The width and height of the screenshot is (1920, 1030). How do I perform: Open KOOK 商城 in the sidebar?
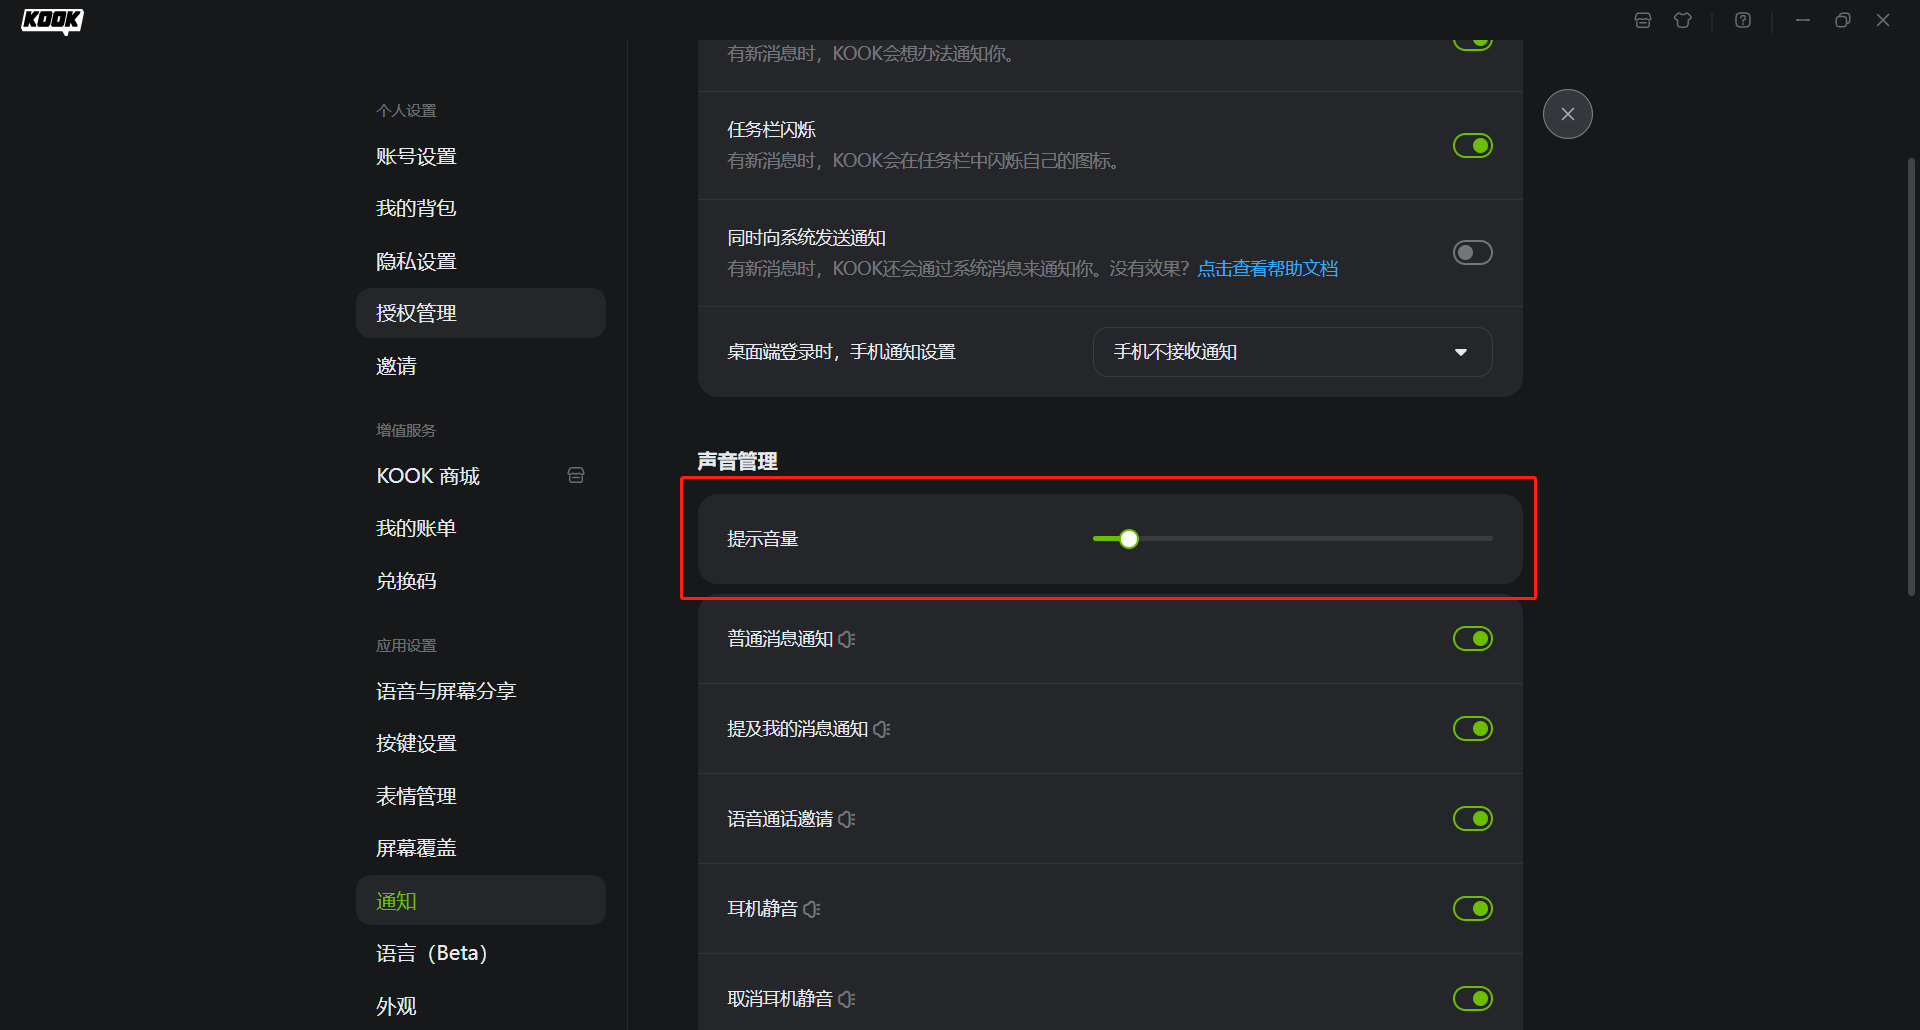428,476
